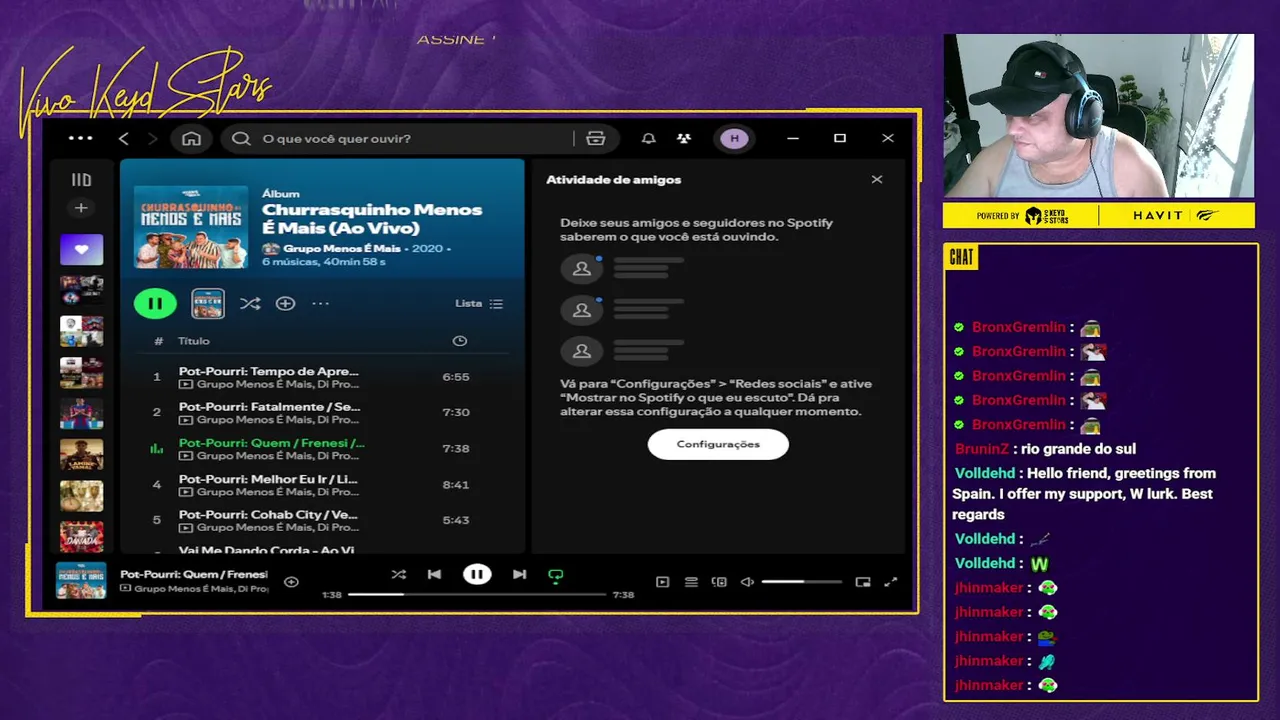The image size is (1280, 720).
Task: Pause playback with the white pause button
Action: pos(477,574)
